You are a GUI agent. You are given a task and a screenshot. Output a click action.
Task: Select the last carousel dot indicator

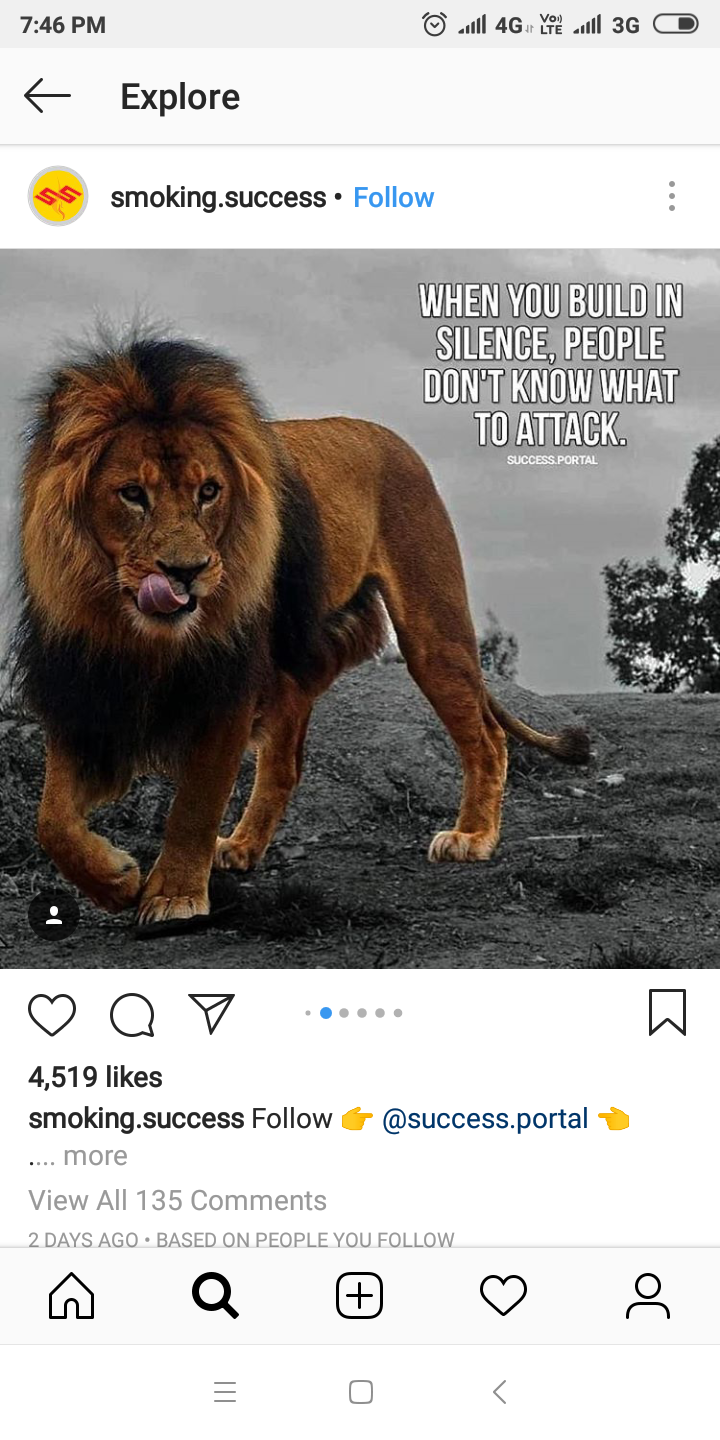tap(398, 1013)
